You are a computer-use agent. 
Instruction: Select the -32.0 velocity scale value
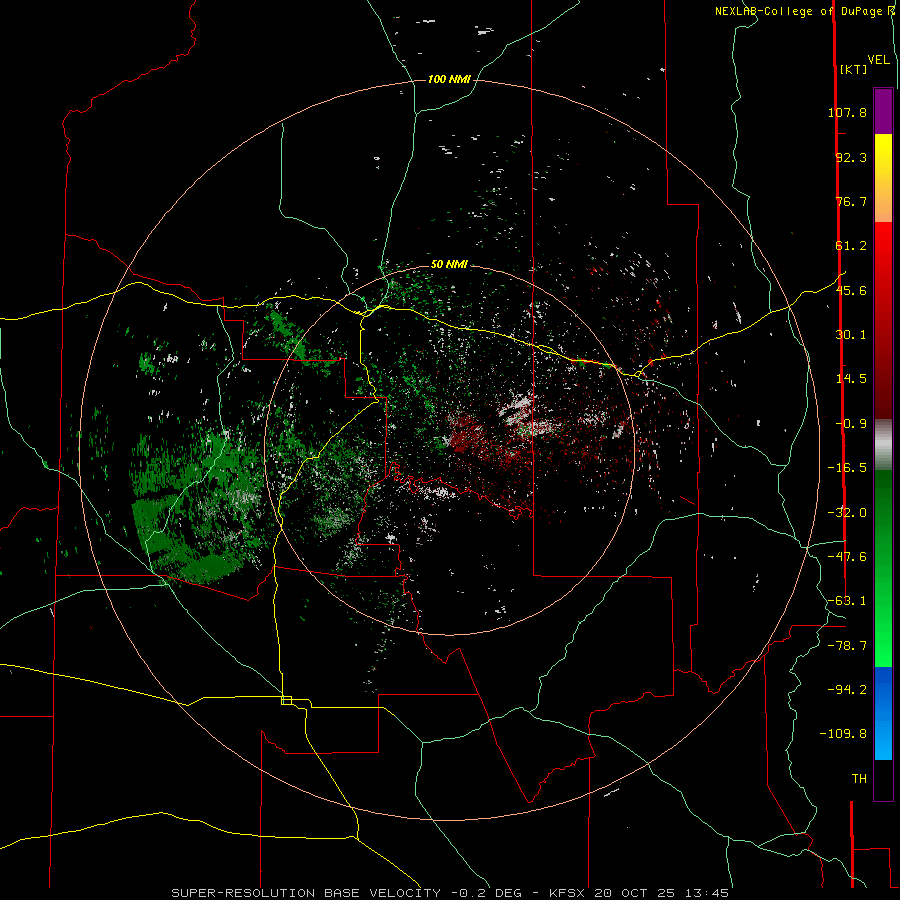[847, 513]
